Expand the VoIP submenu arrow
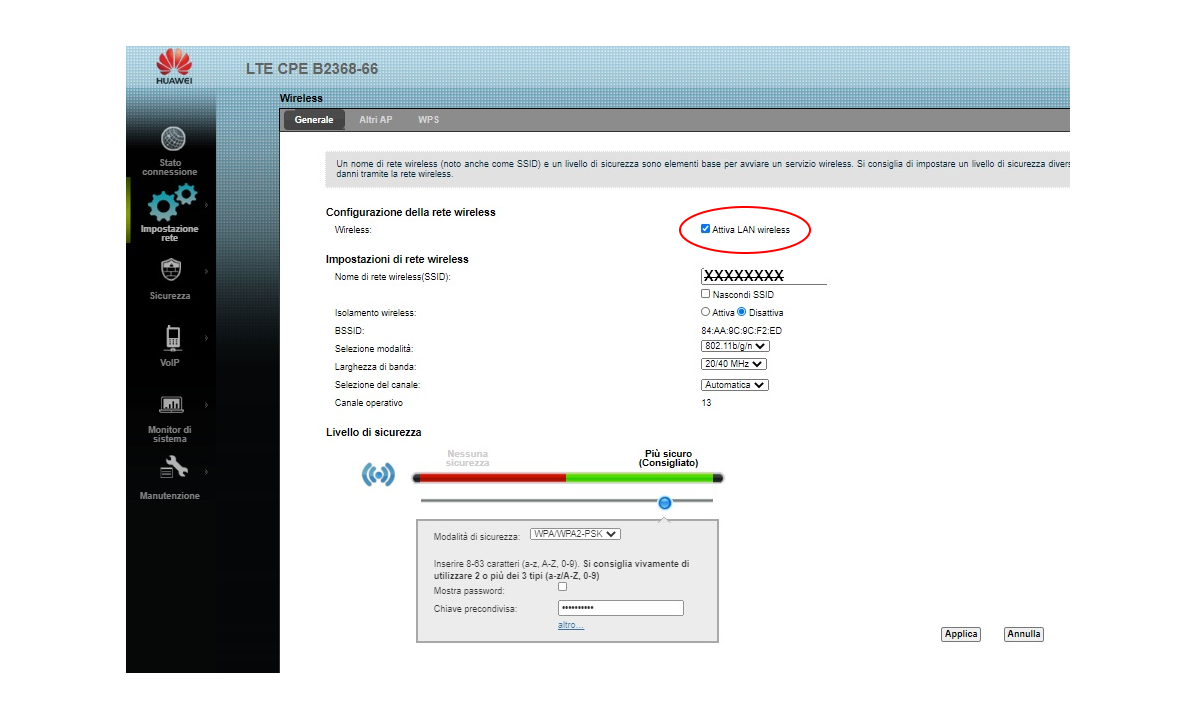Viewport: 1200px width, 720px height. (207, 338)
